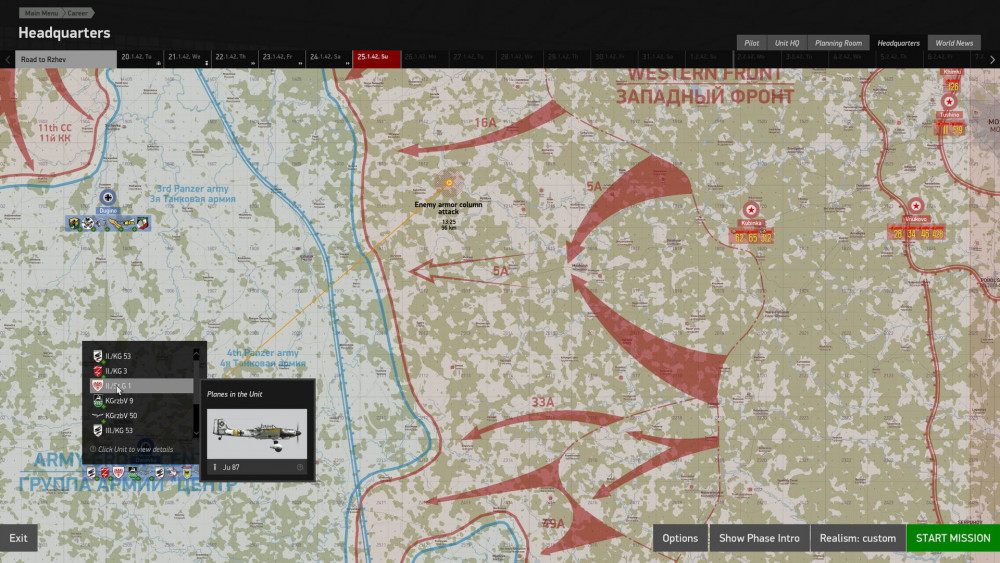Click the Ju 87 plane label
This screenshot has width=1000, height=563.
click(231, 467)
